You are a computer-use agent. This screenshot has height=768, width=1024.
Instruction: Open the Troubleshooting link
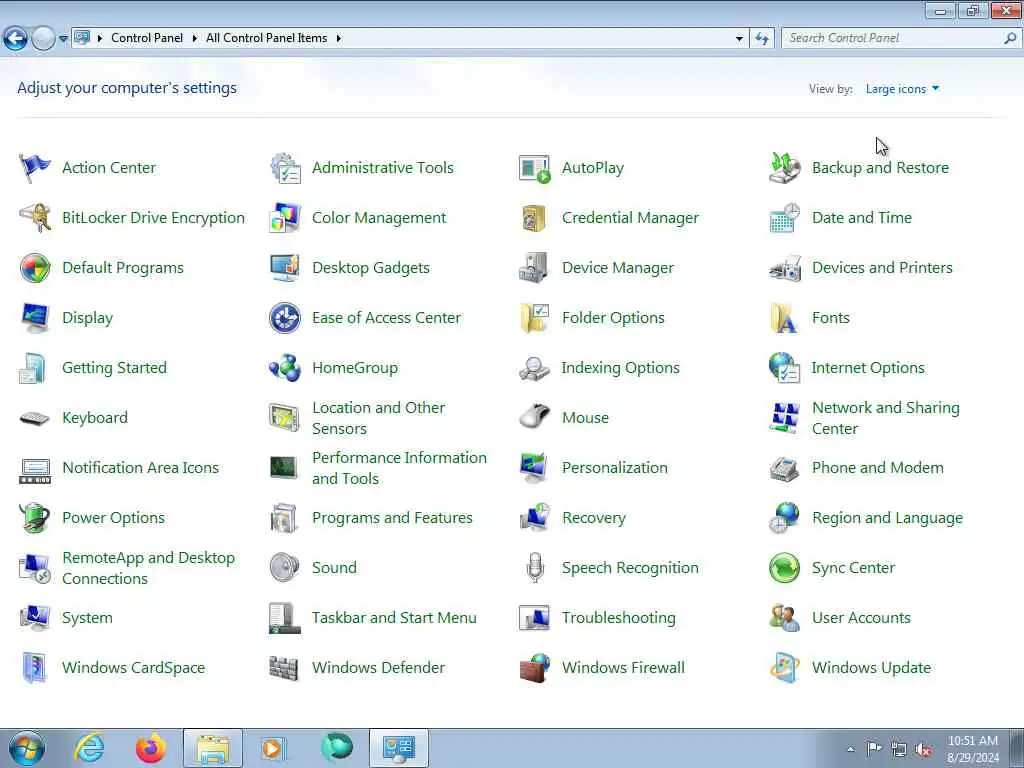[618, 618]
